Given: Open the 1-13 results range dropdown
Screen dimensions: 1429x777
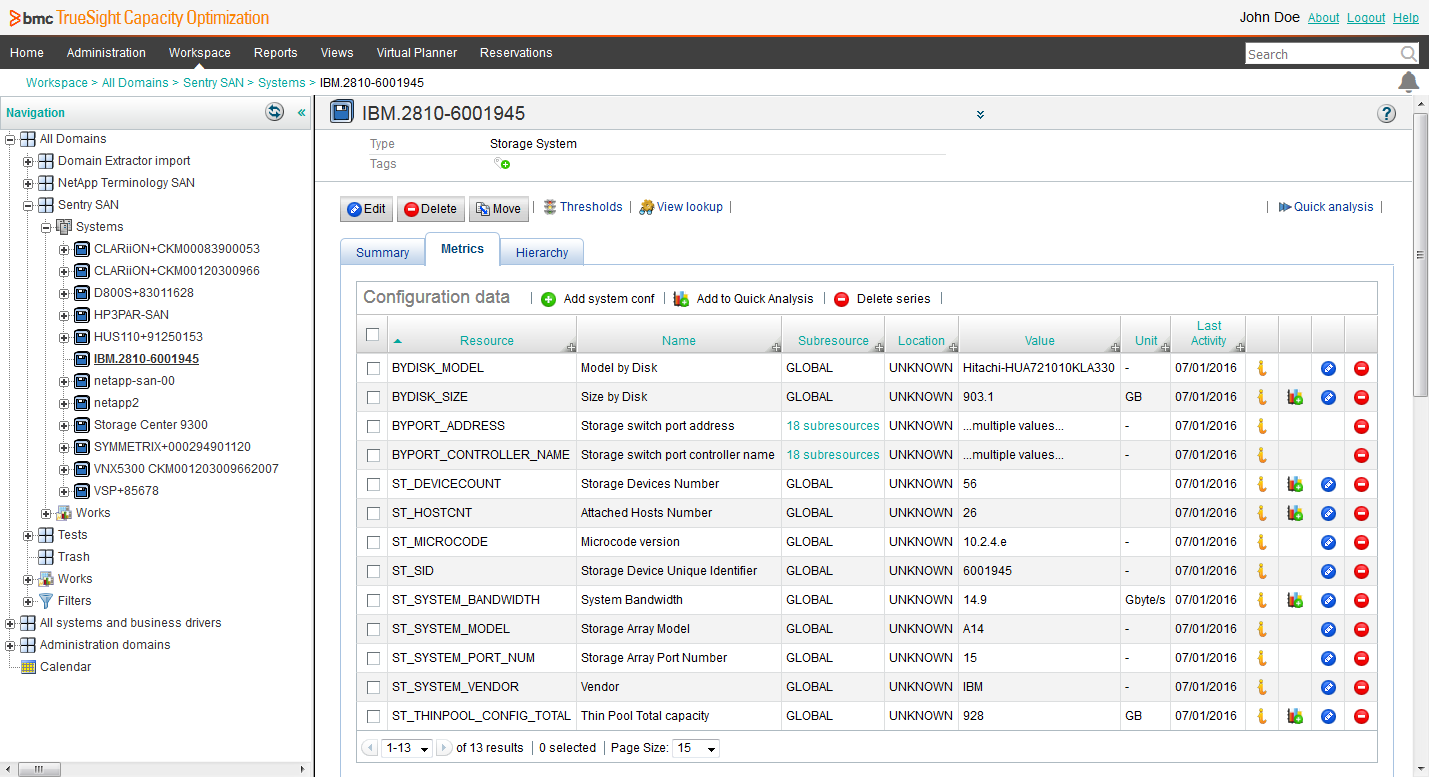Looking at the screenshot, I should pos(407,748).
